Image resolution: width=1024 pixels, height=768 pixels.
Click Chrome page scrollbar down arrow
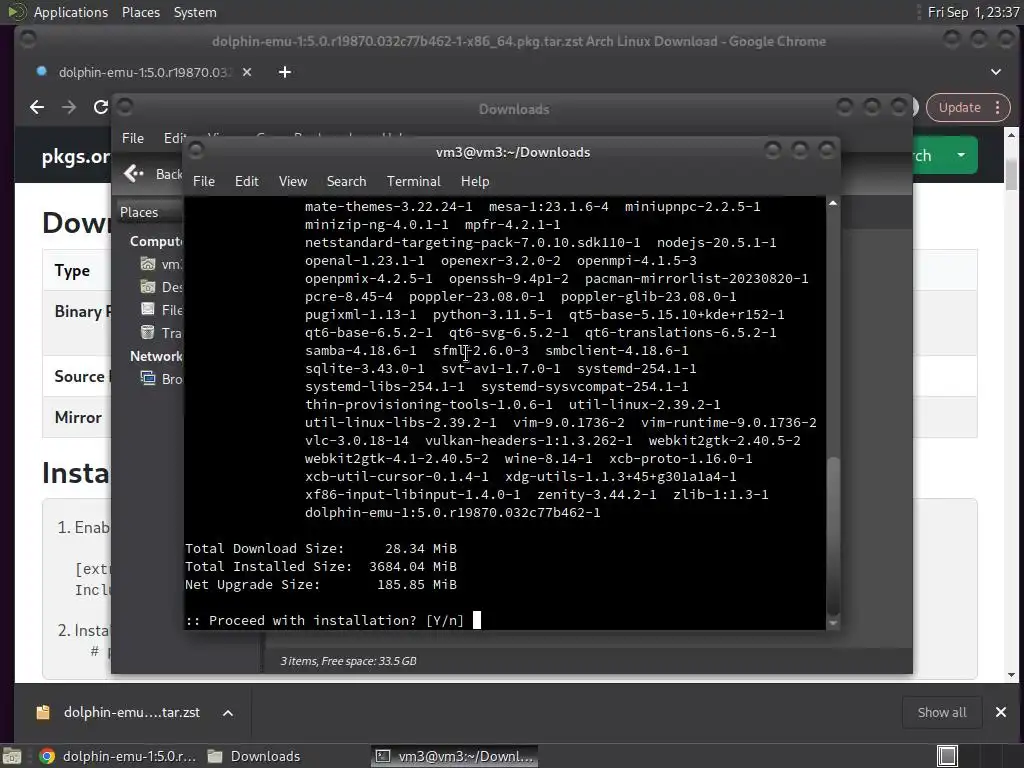pos(1011,675)
